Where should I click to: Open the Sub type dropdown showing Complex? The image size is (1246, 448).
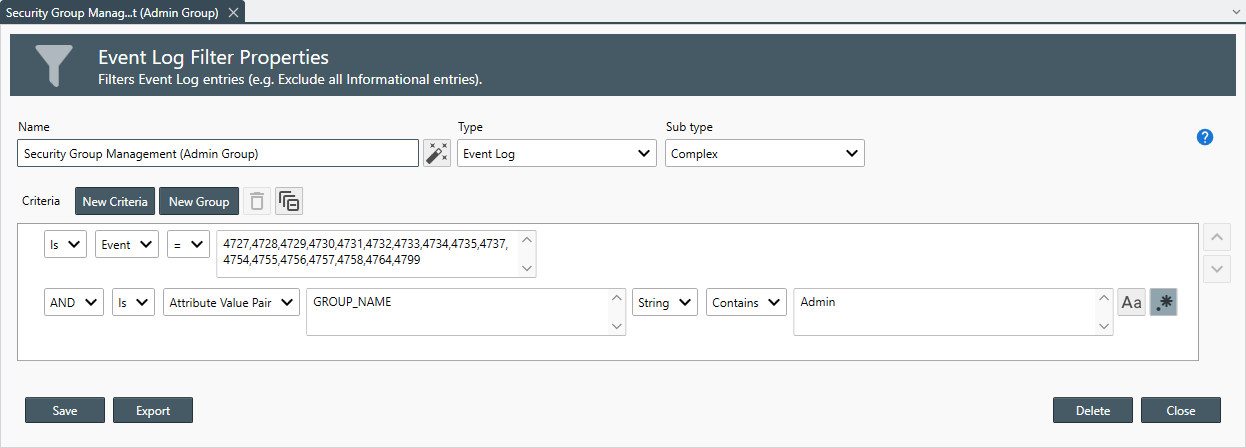tap(764, 153)
